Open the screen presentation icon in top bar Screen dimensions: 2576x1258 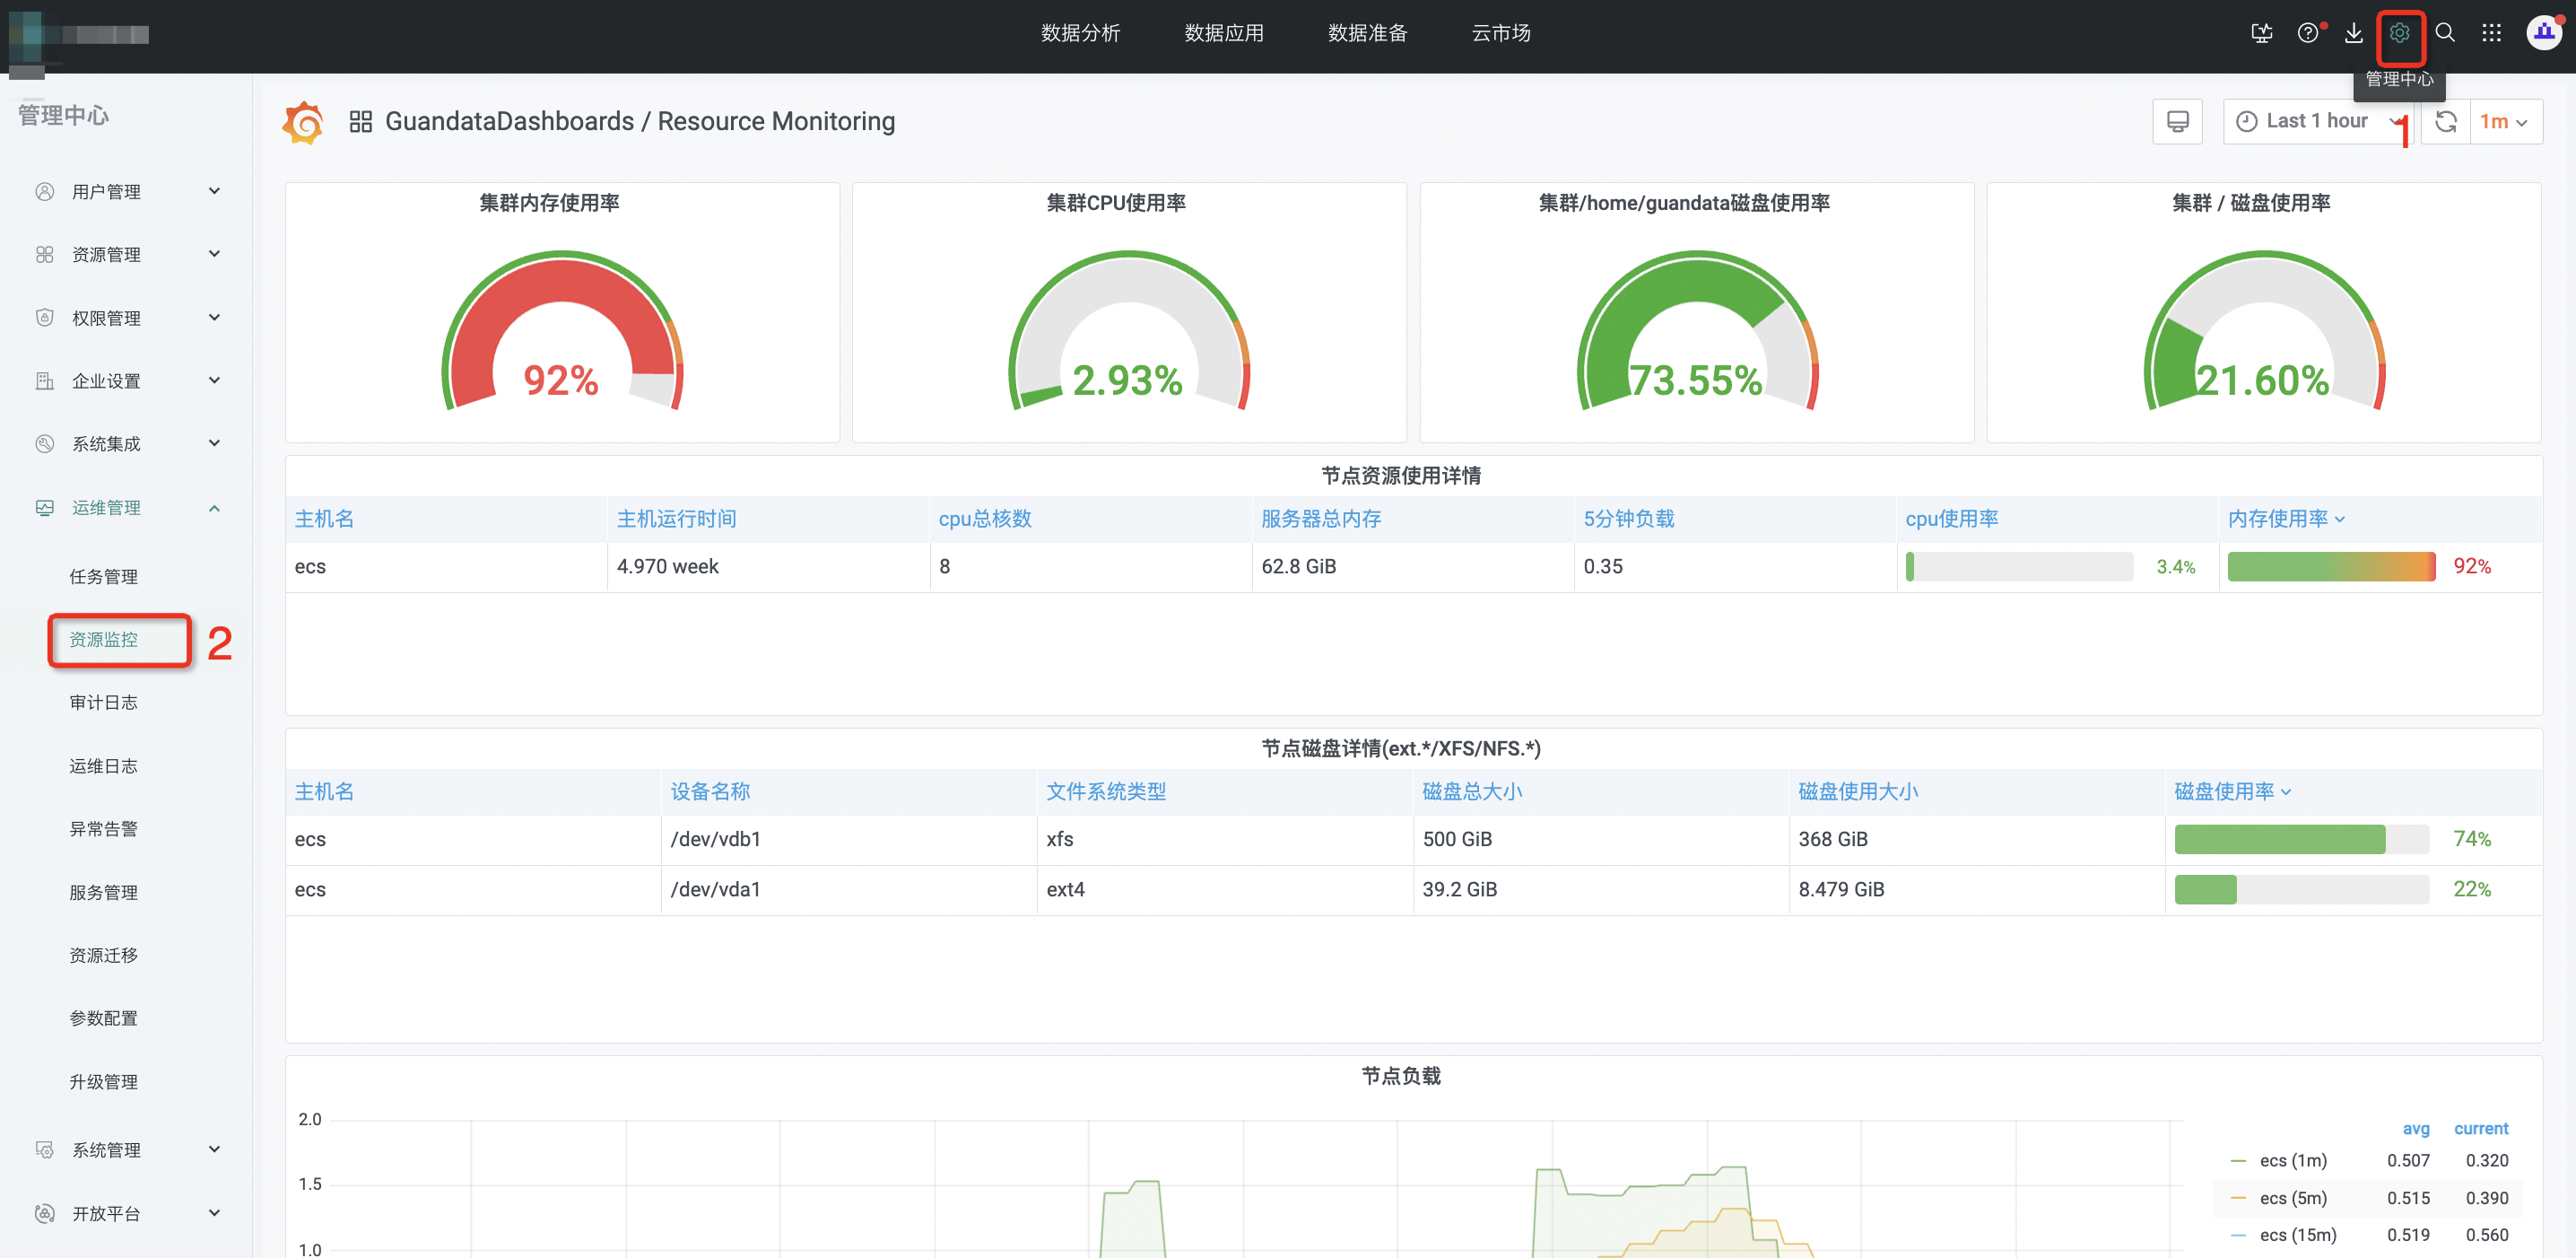(2261, 34)
